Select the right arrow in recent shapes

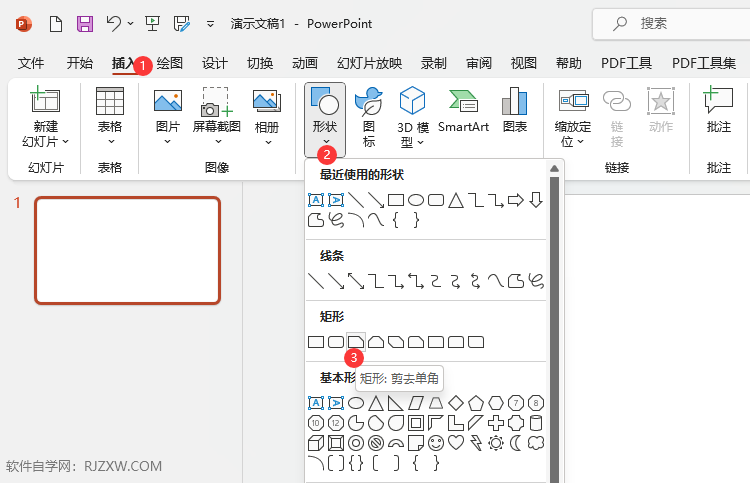tap(516, 200)
